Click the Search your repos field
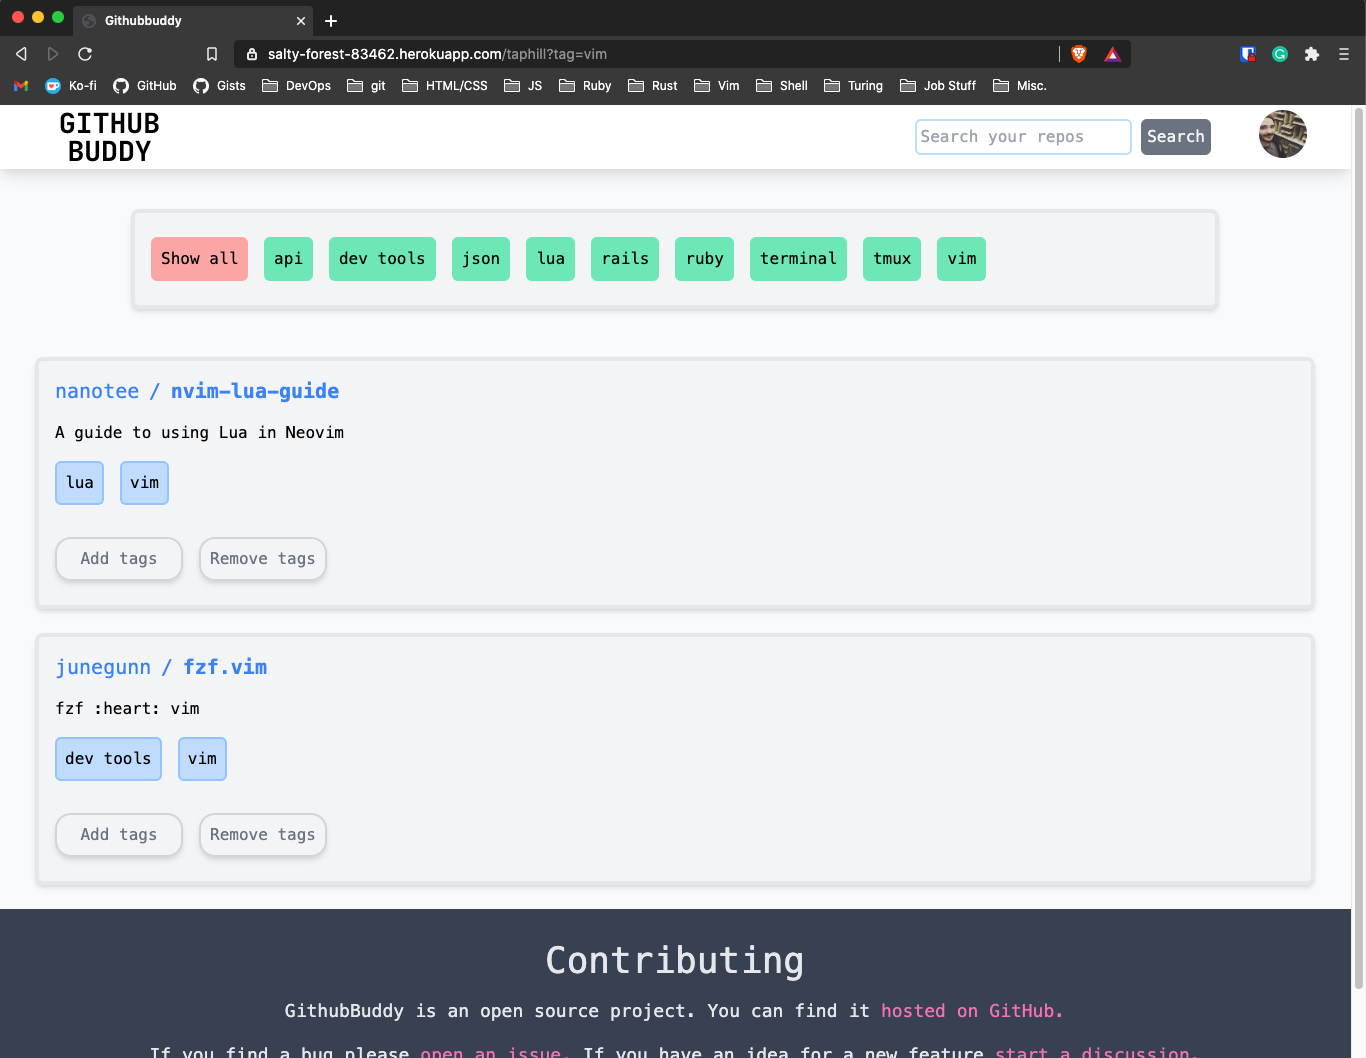Image resolution: width=1366 pixels, height=1058 pixels. [1023, 137]
